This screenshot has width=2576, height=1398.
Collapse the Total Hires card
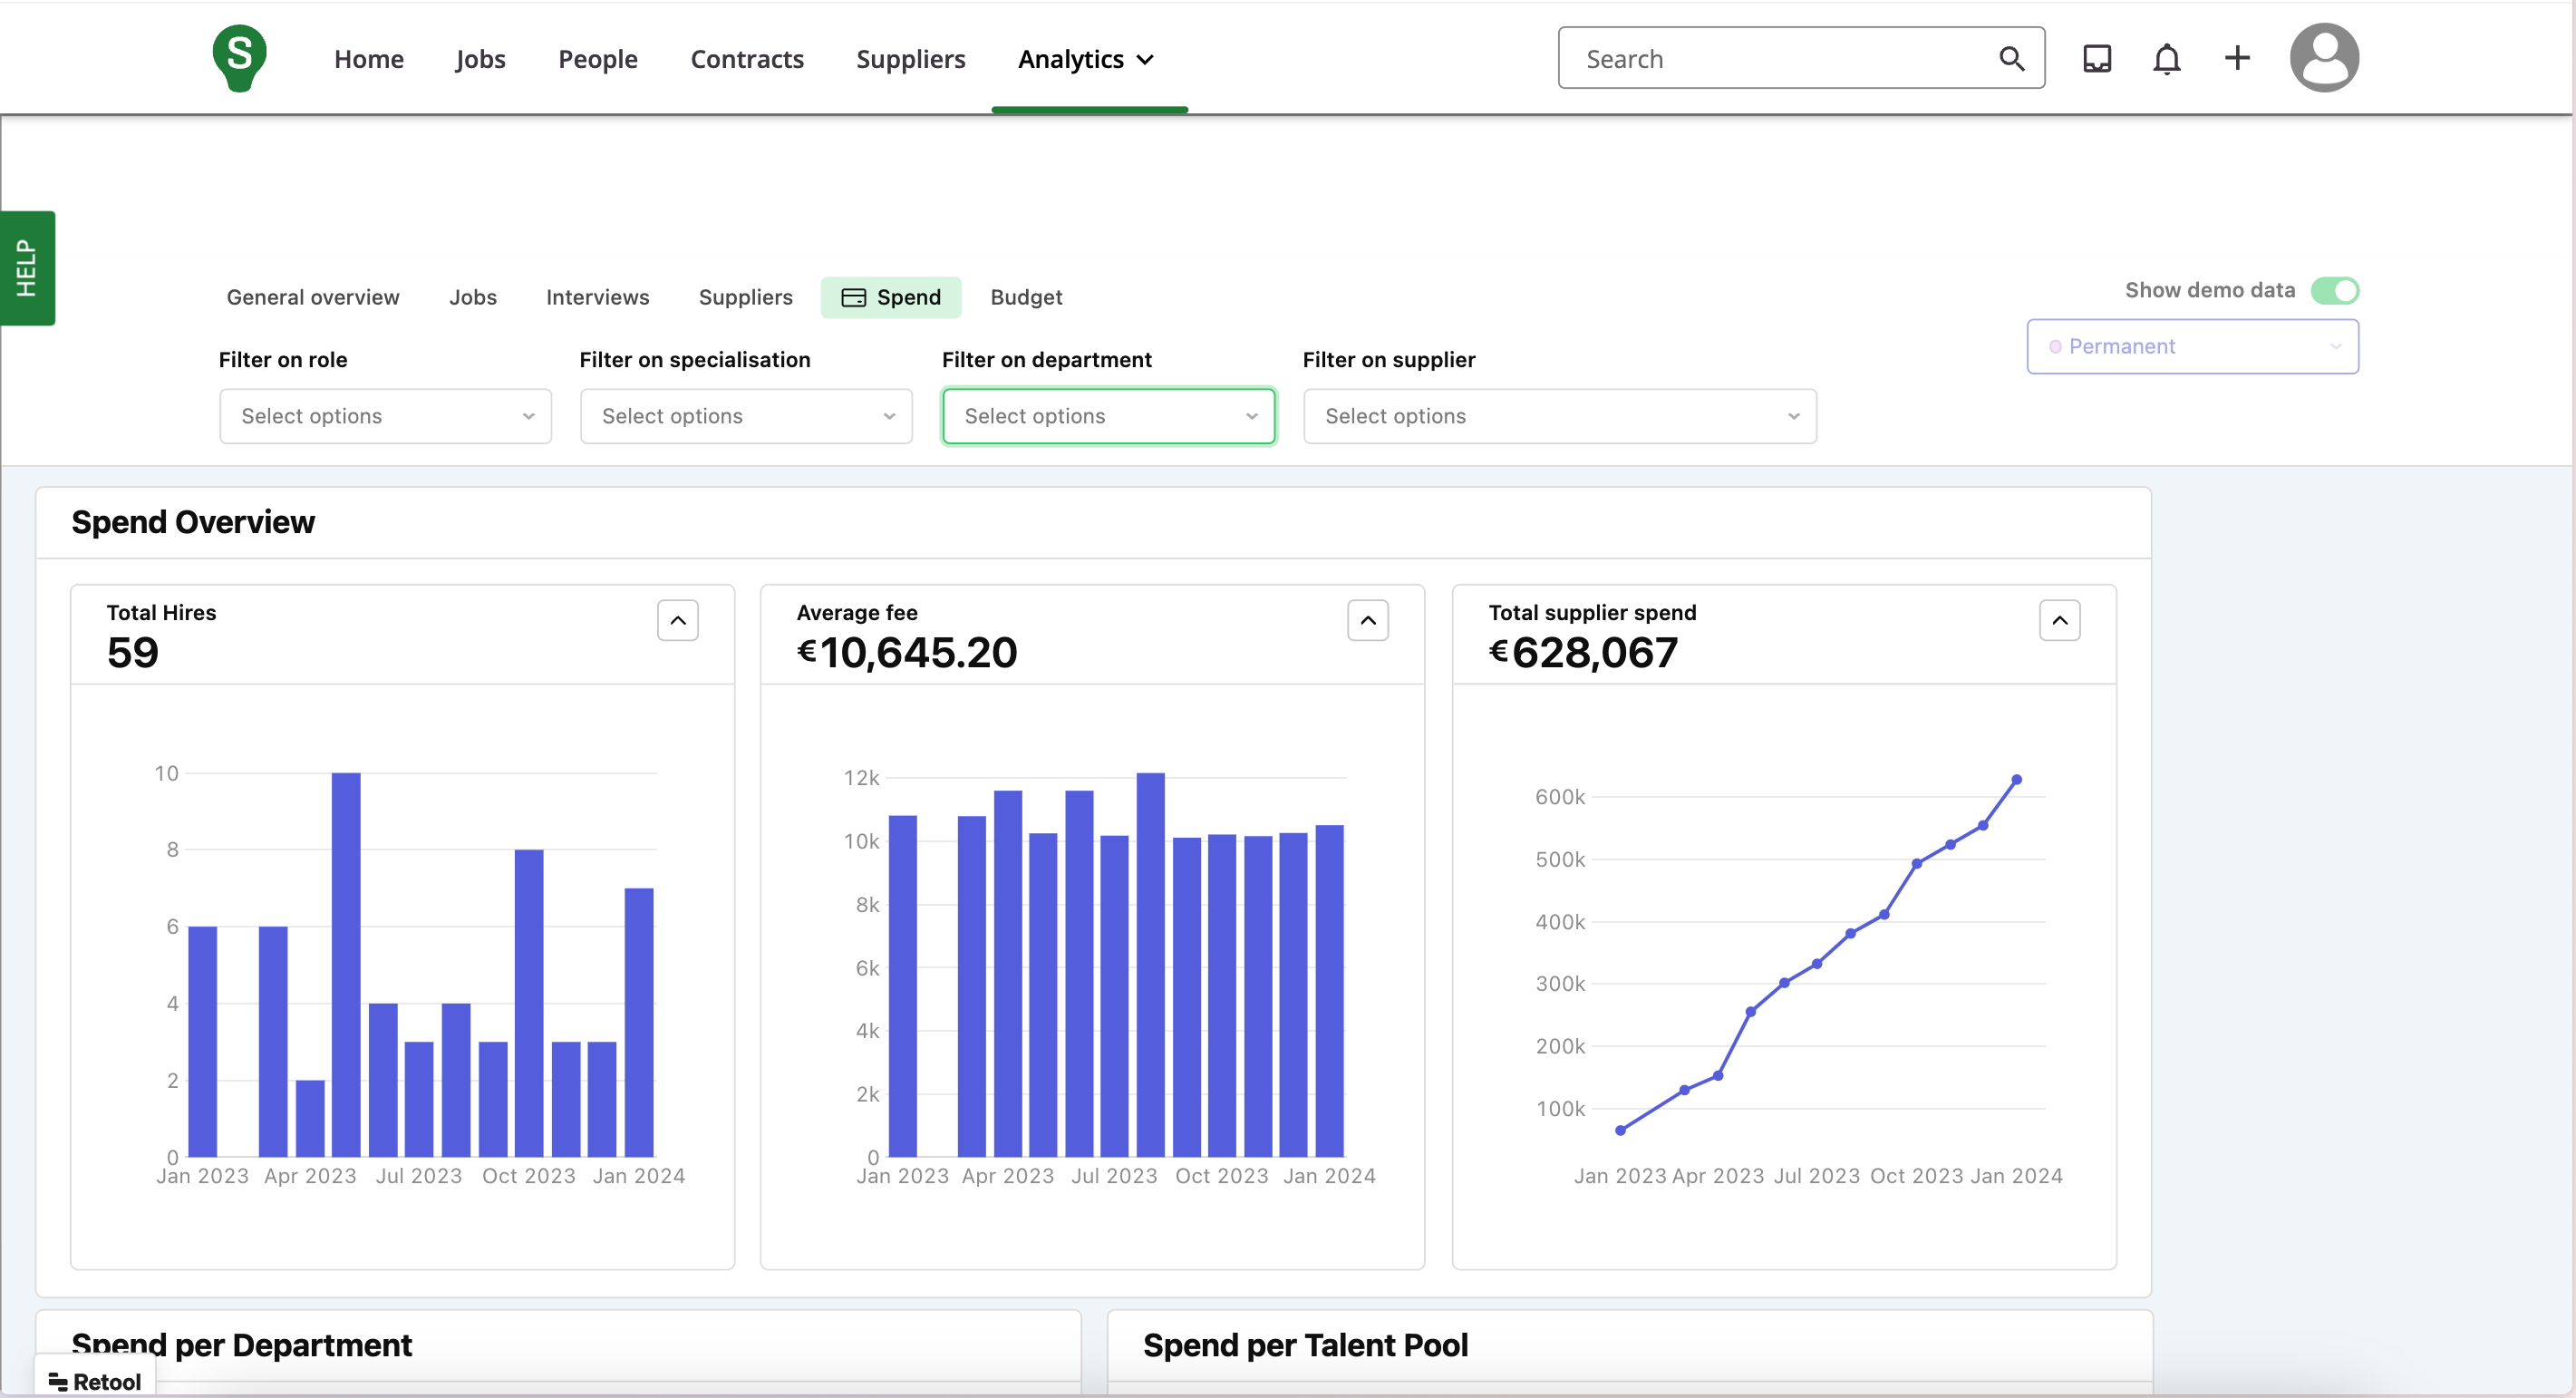677,620
